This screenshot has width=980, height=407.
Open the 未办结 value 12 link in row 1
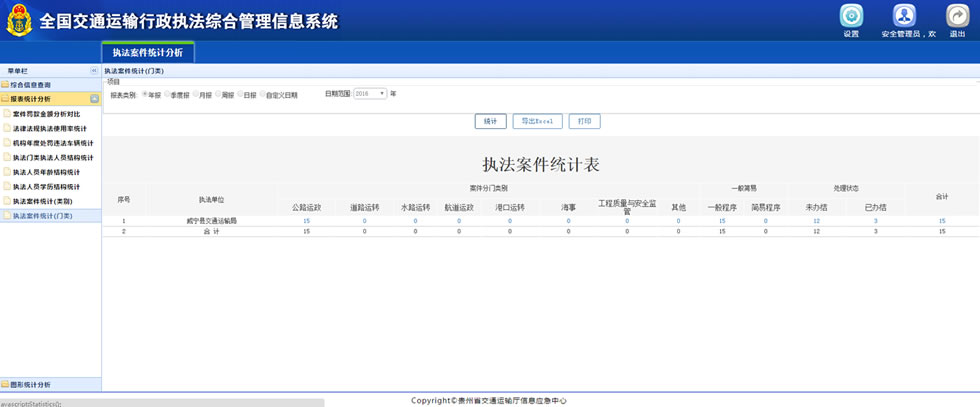click(816, 221)
